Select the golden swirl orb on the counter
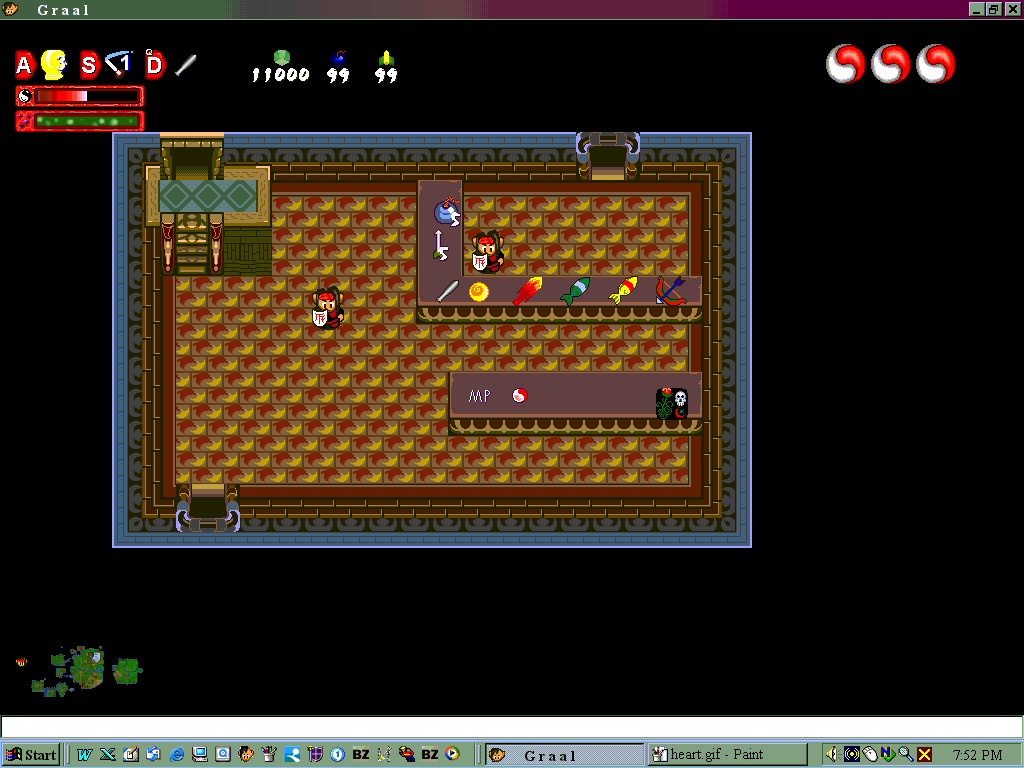 [479, 291]
